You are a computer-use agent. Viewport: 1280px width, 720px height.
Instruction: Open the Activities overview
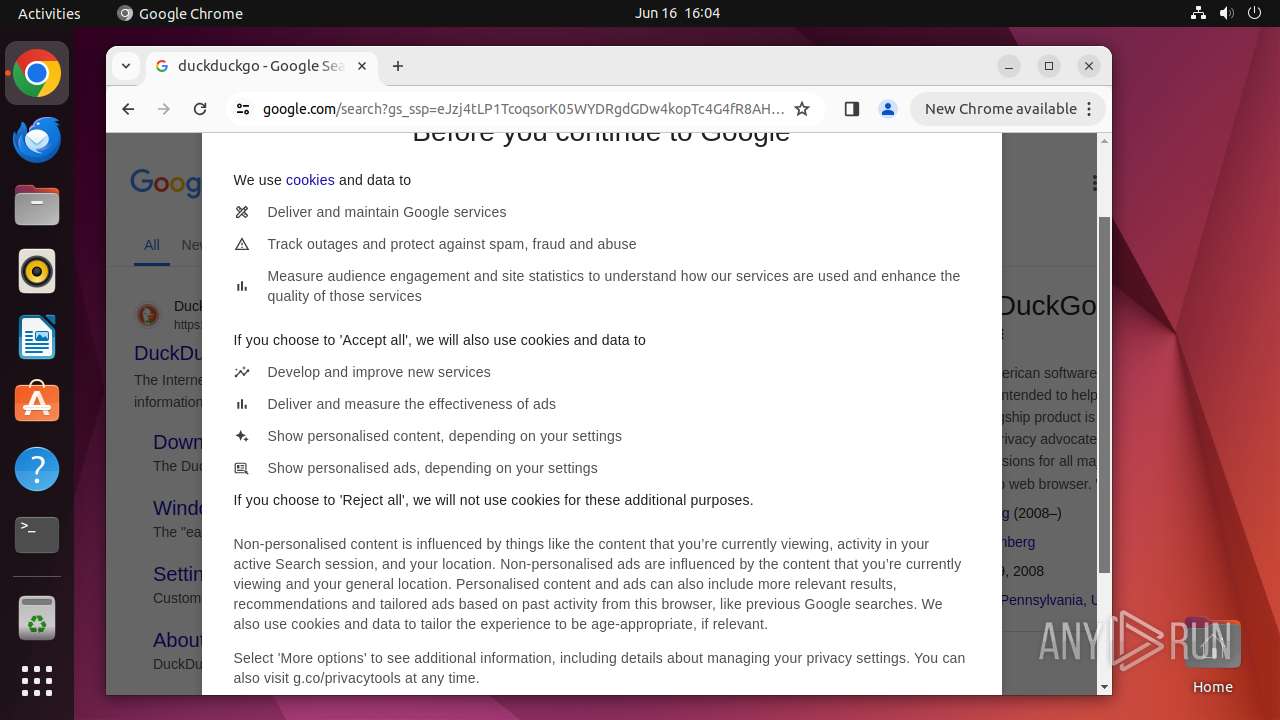coord(49,13)
